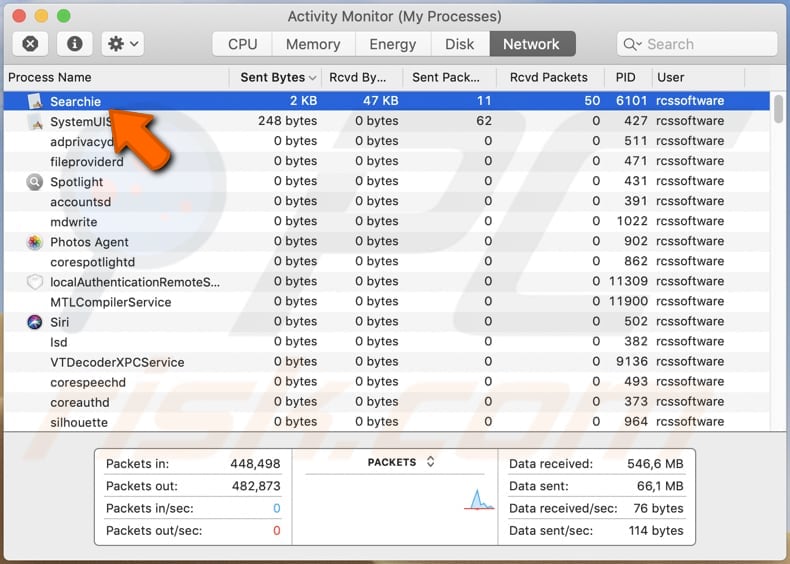
Task: Click the Photos Agent process icon
Action: click(35, 242)
